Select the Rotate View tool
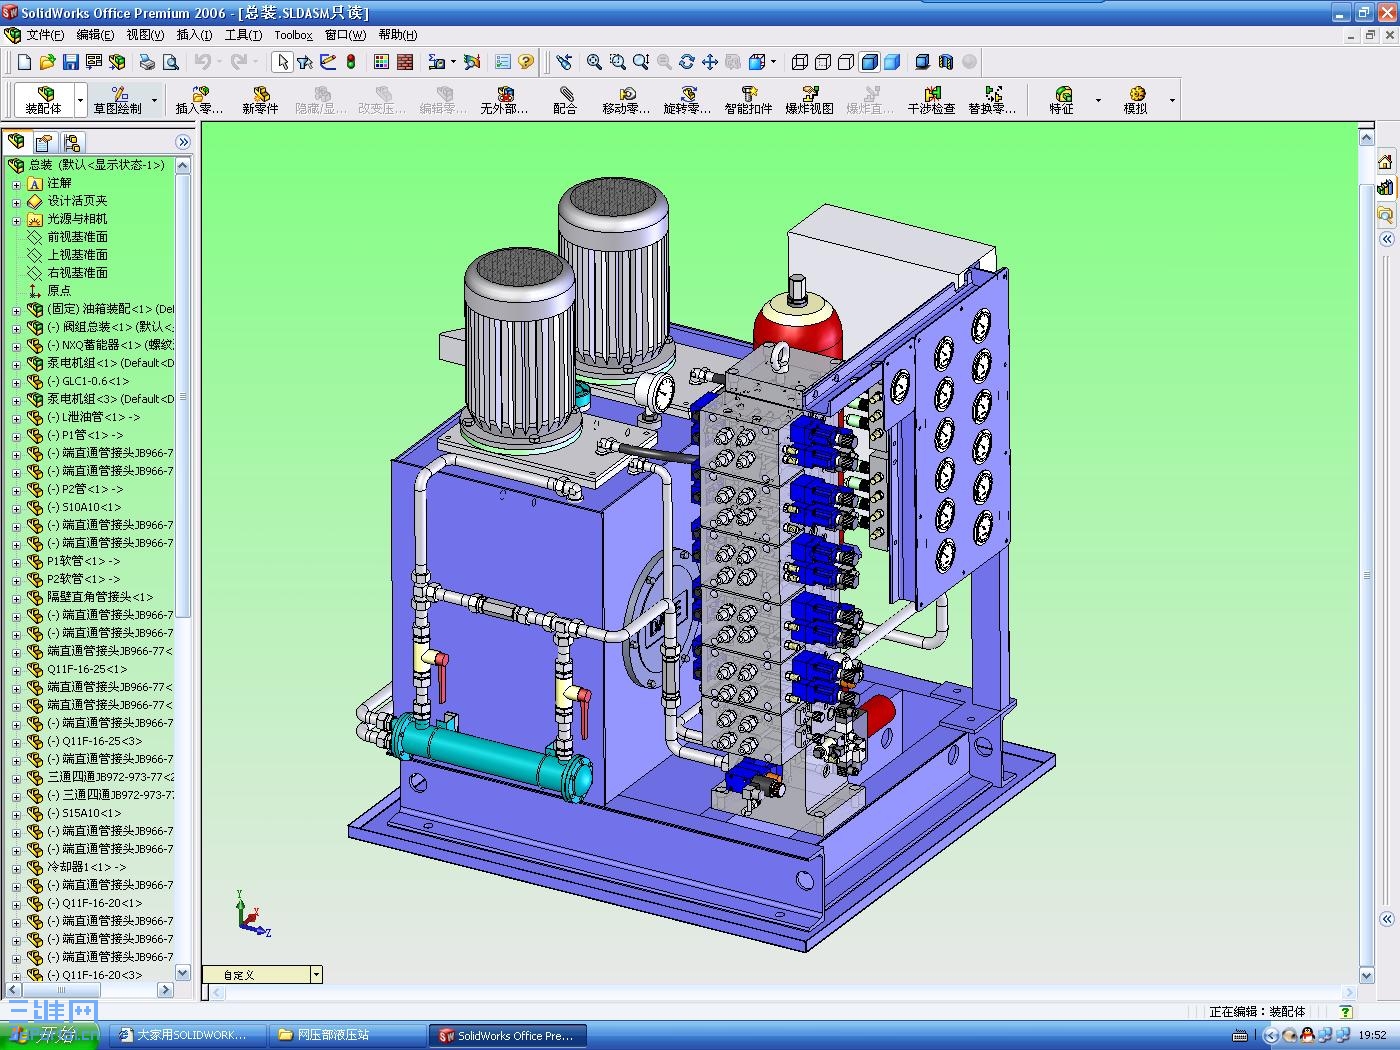 click(x=686, y=62)
